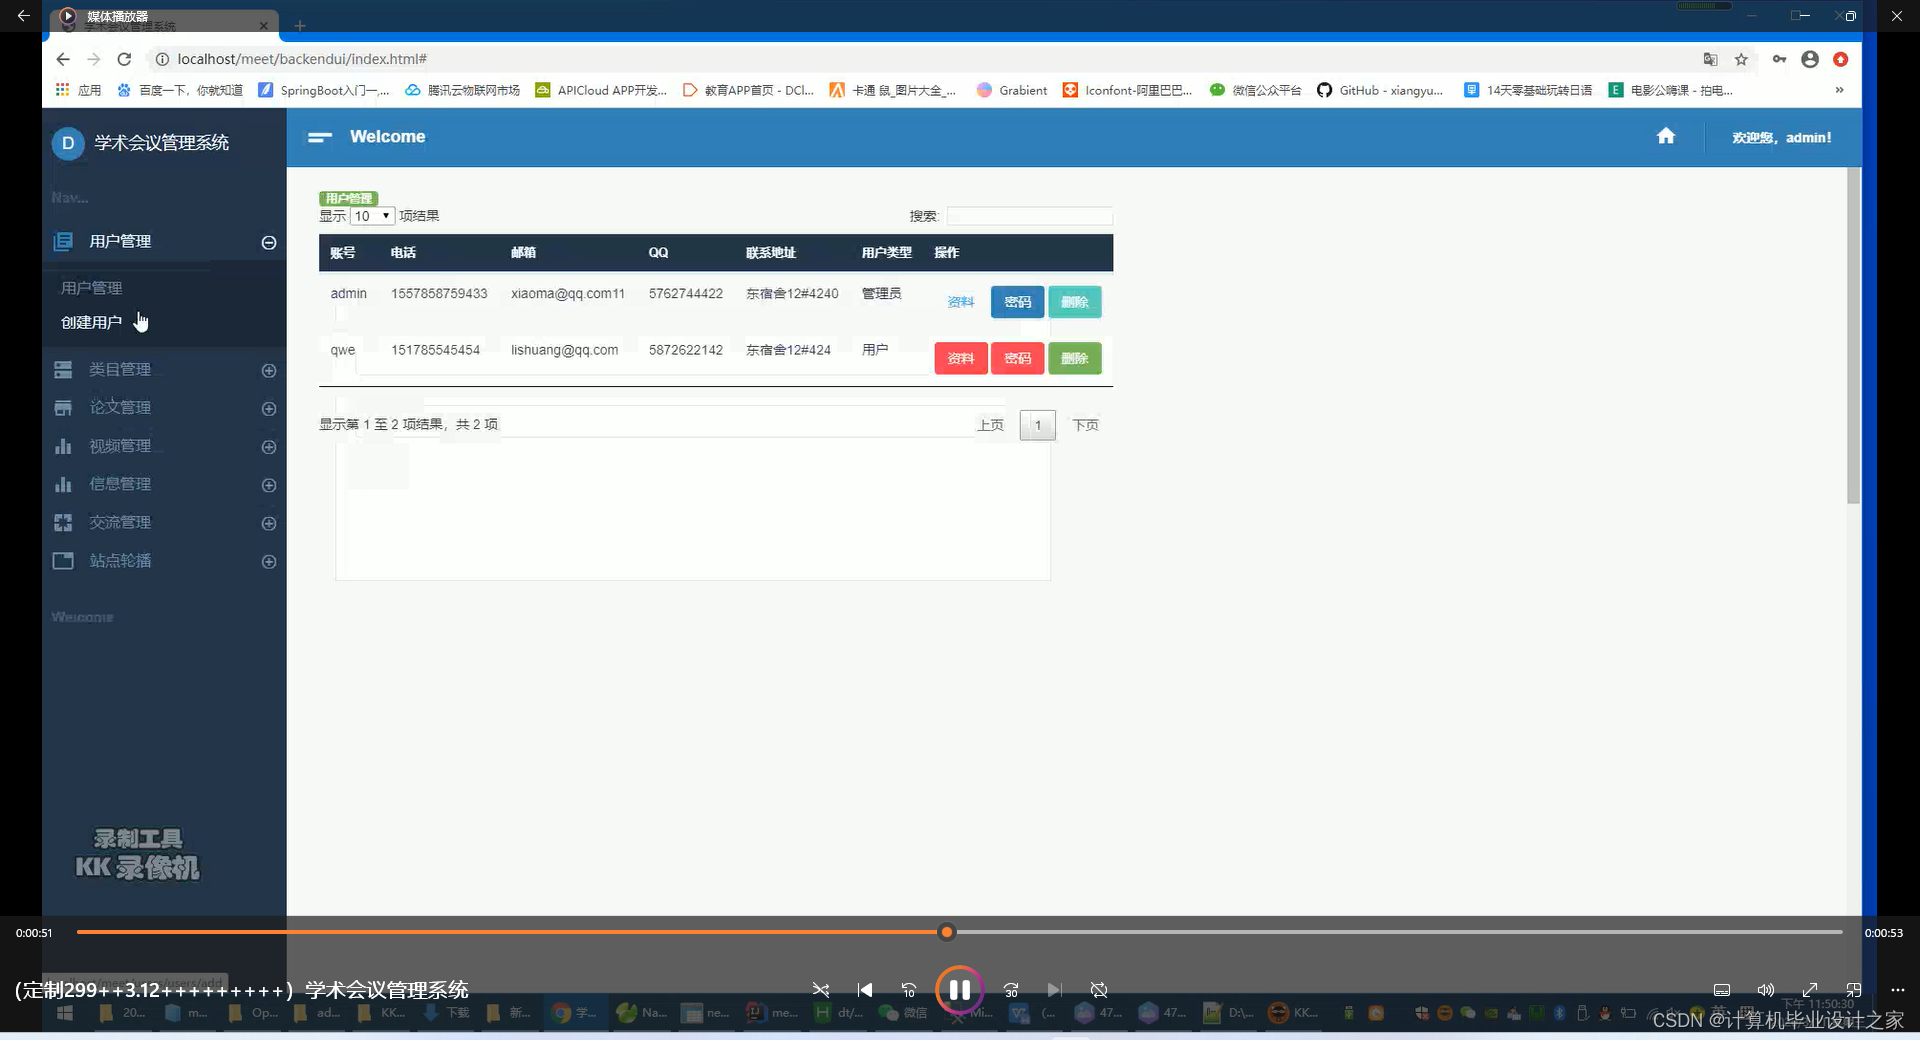Click the video progress slider handle

pos(947,932)
